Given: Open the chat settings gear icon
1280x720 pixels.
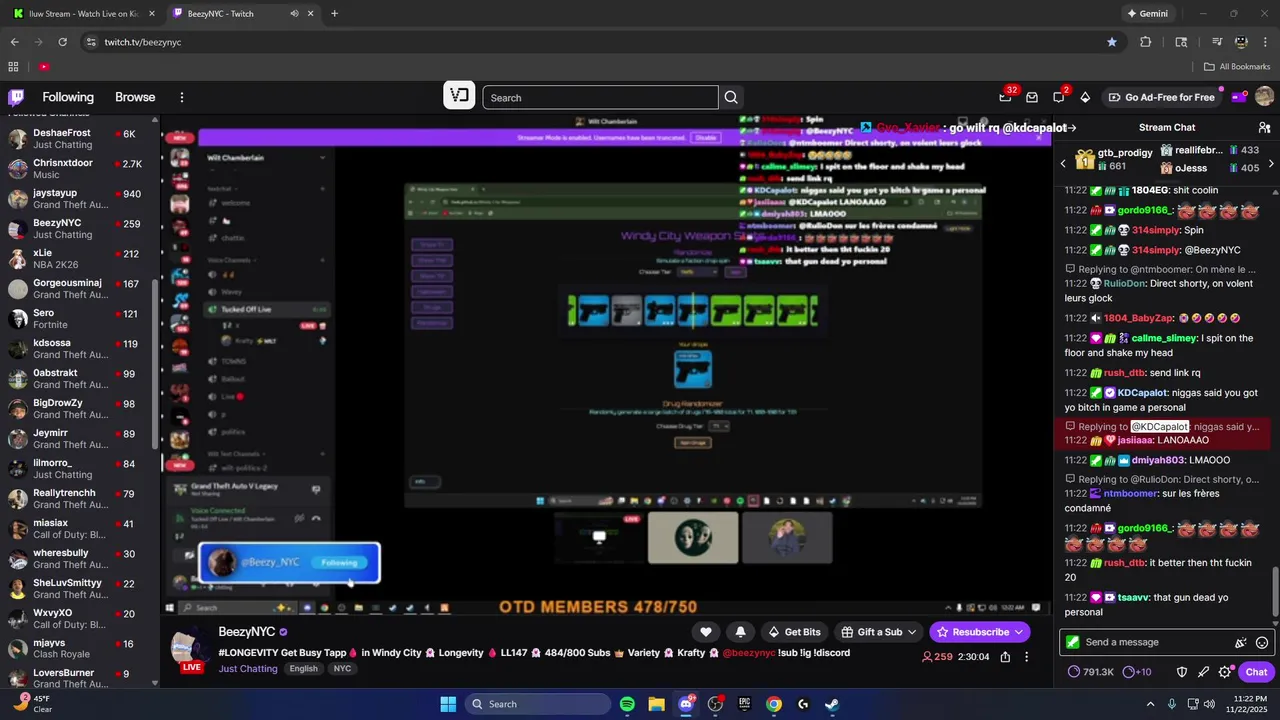Looking at the screenshot, I should (1225, 672).
